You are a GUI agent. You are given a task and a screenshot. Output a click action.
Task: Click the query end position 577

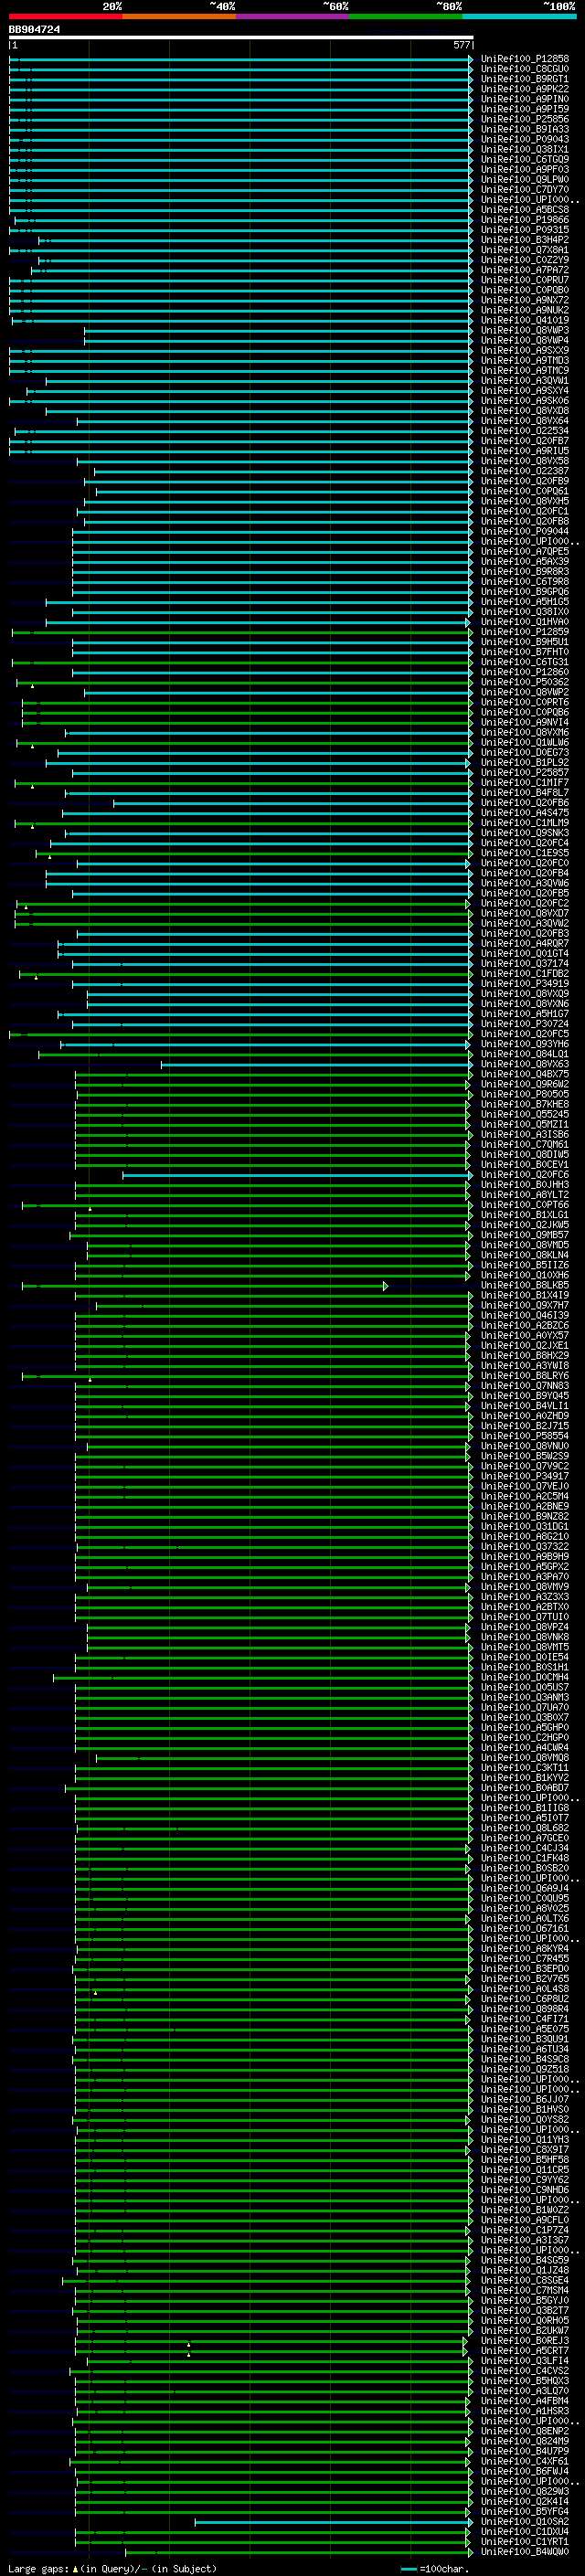pos(461,45)
